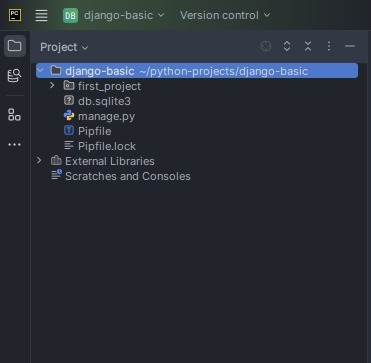Click the libraries icon beside External Libraries

coord(56,161)
